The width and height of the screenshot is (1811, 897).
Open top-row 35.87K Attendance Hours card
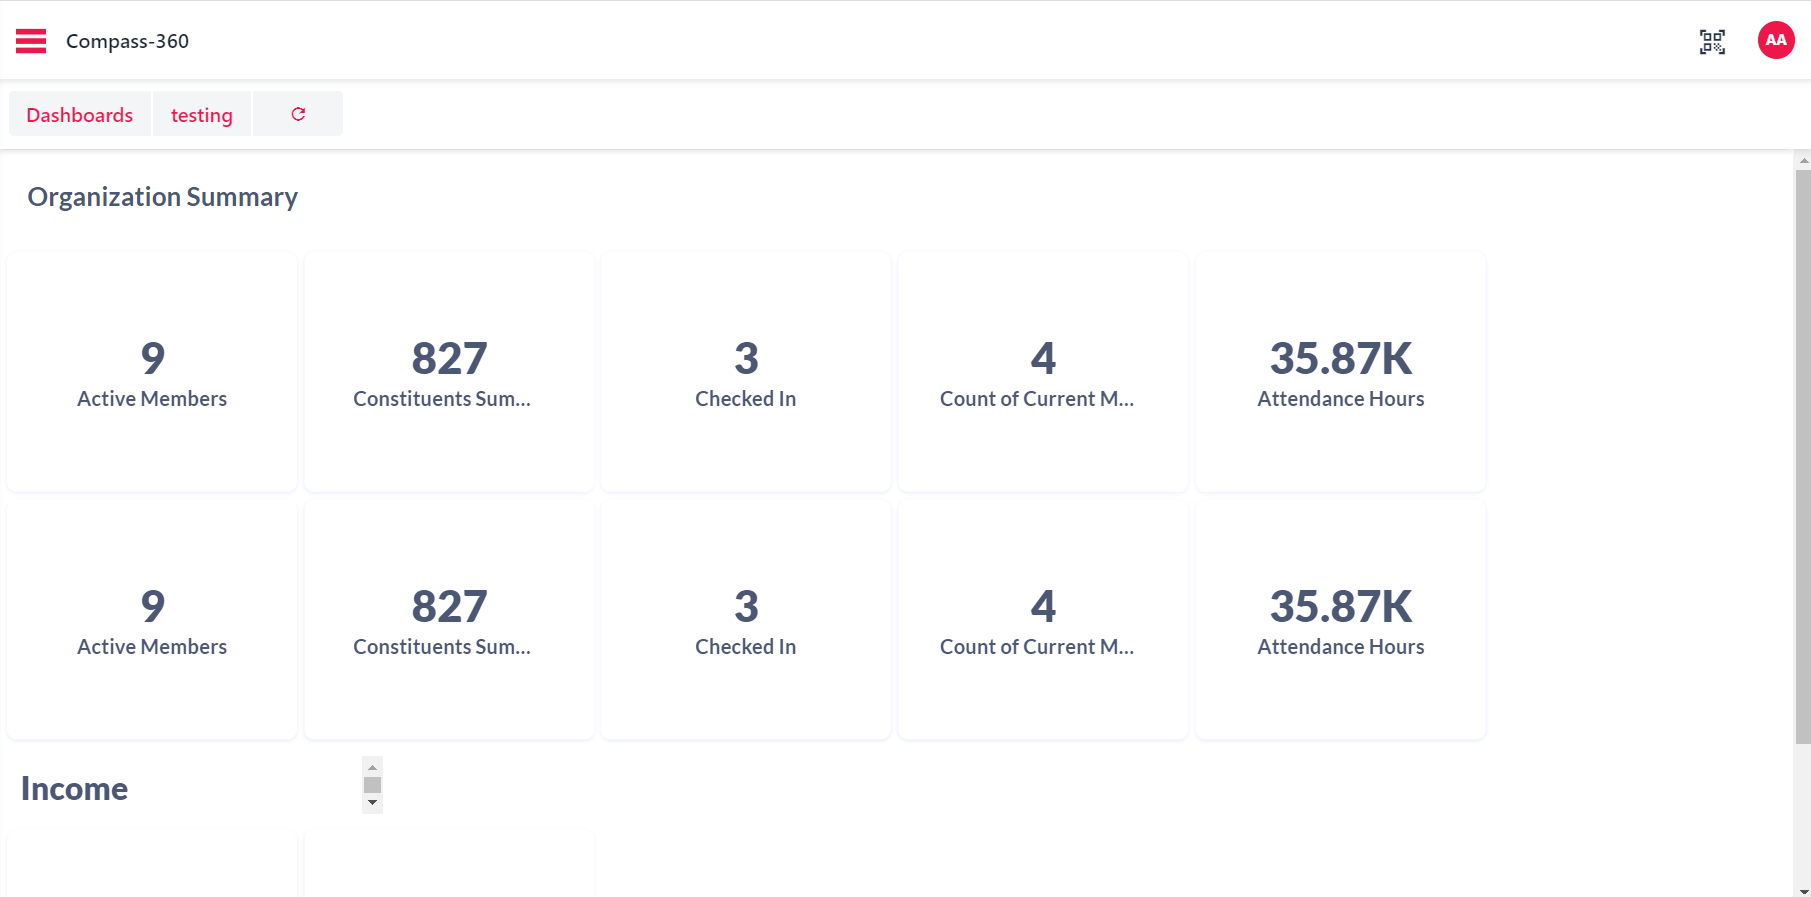click(1340, 372)
